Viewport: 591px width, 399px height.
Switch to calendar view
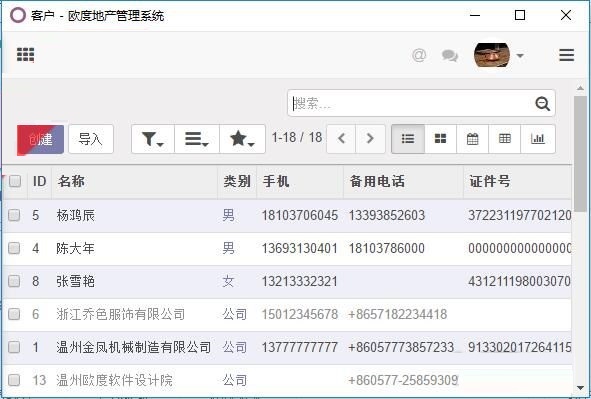pos(472,139)
